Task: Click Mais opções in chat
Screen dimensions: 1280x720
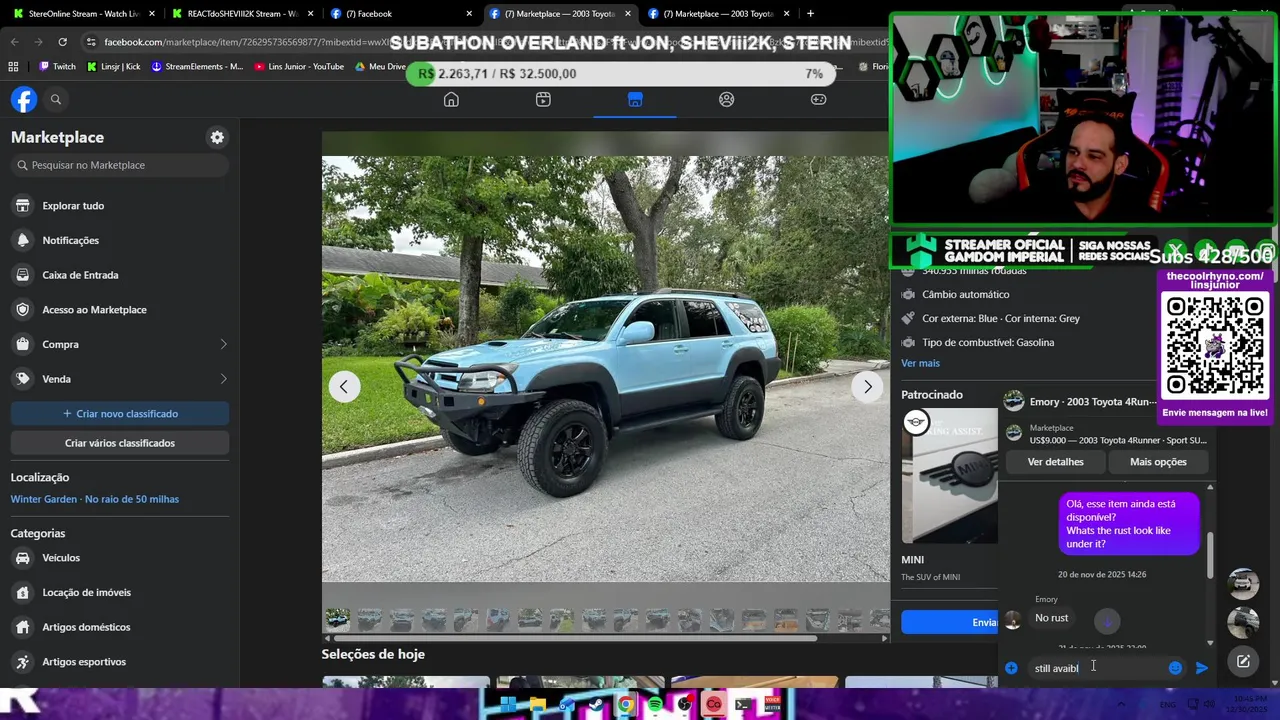Action: click(1158, 462)
